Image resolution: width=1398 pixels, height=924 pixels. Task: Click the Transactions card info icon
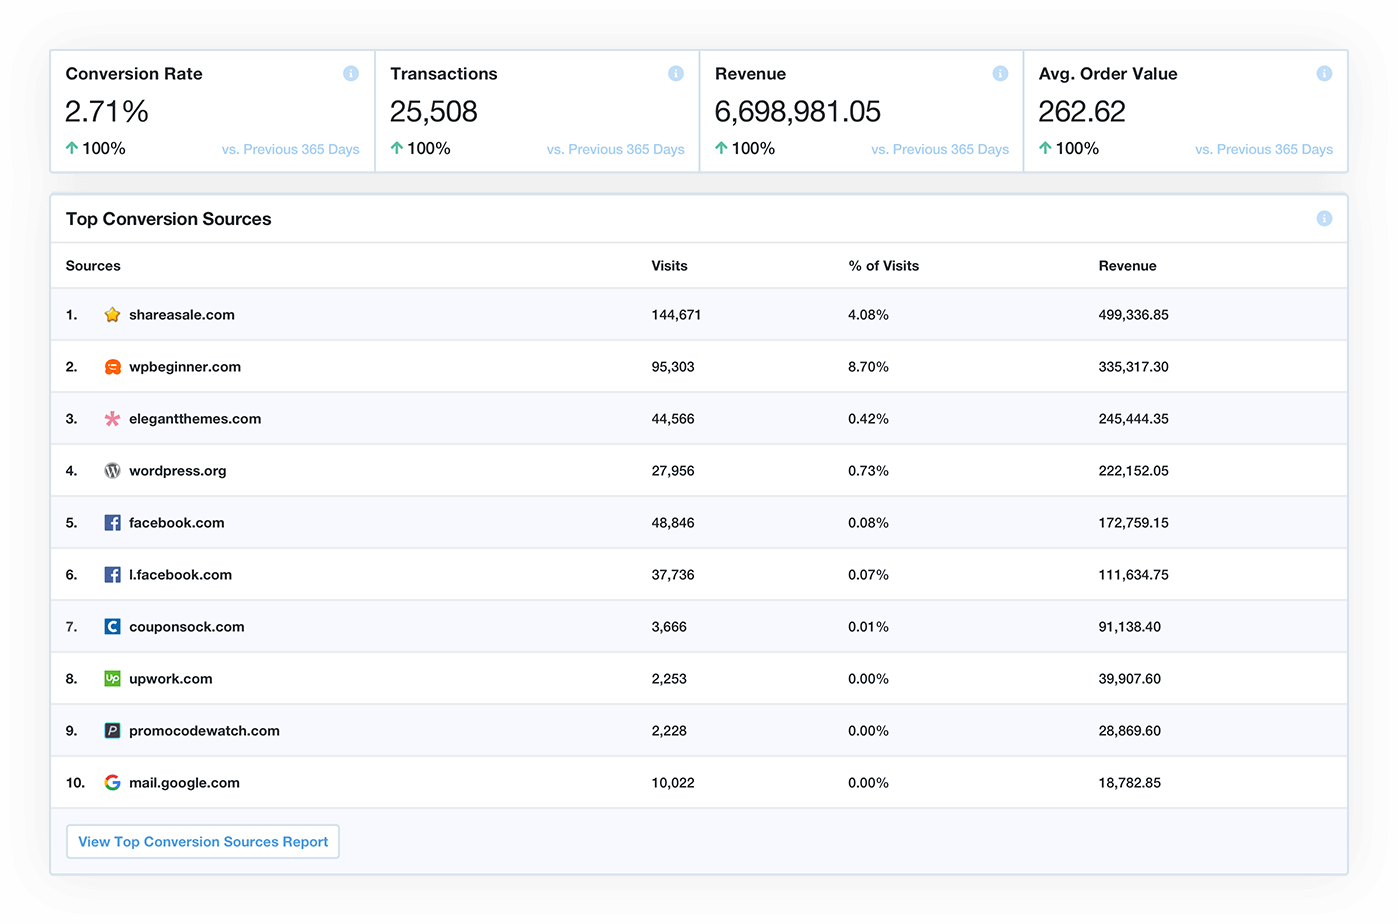pos(676,74)
